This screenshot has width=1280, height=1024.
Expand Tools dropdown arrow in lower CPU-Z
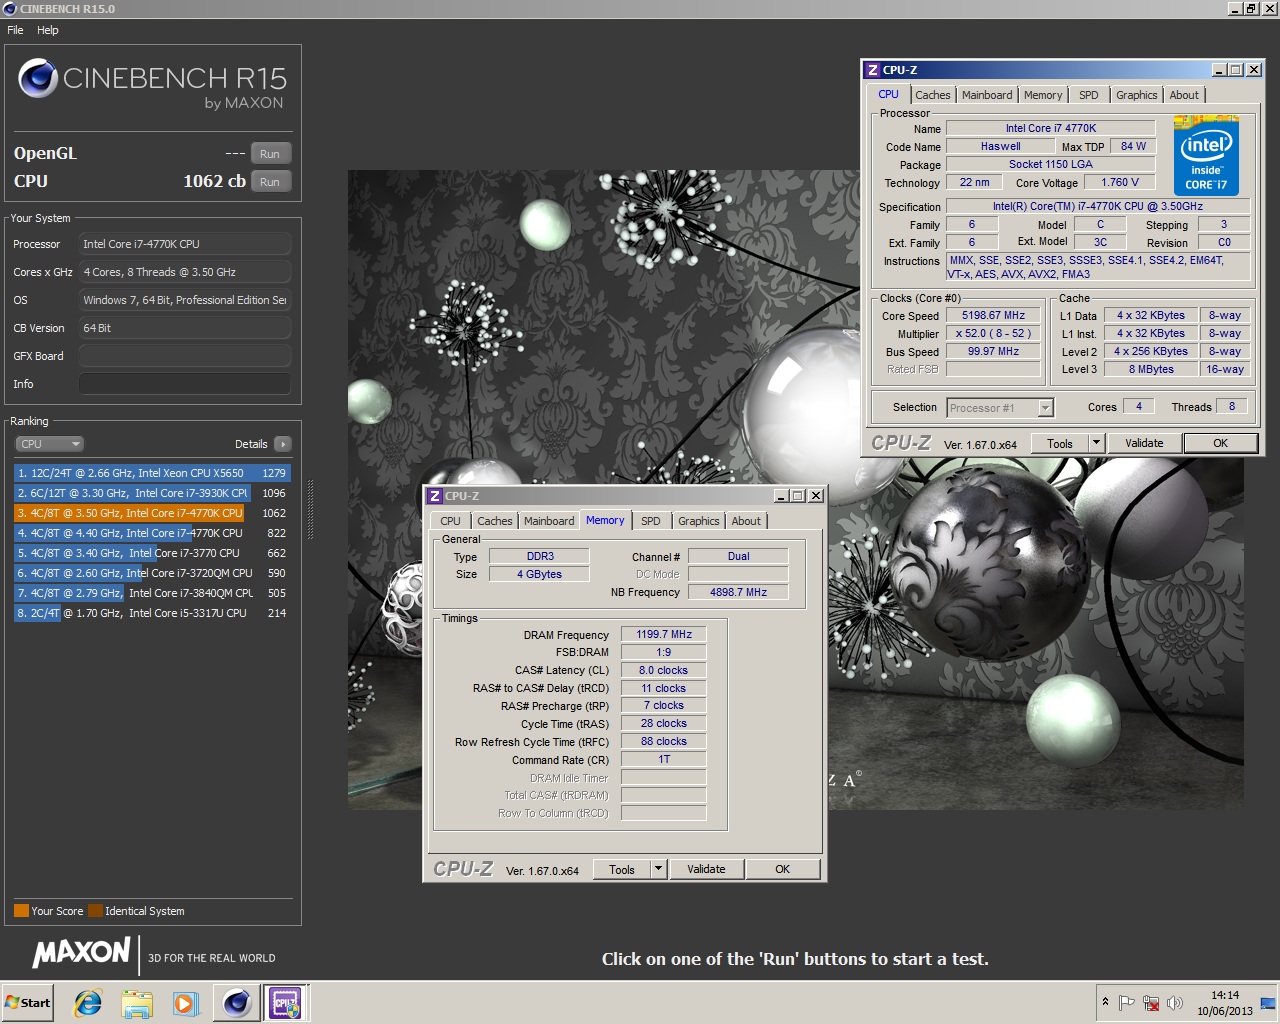[x=658, y=870]
